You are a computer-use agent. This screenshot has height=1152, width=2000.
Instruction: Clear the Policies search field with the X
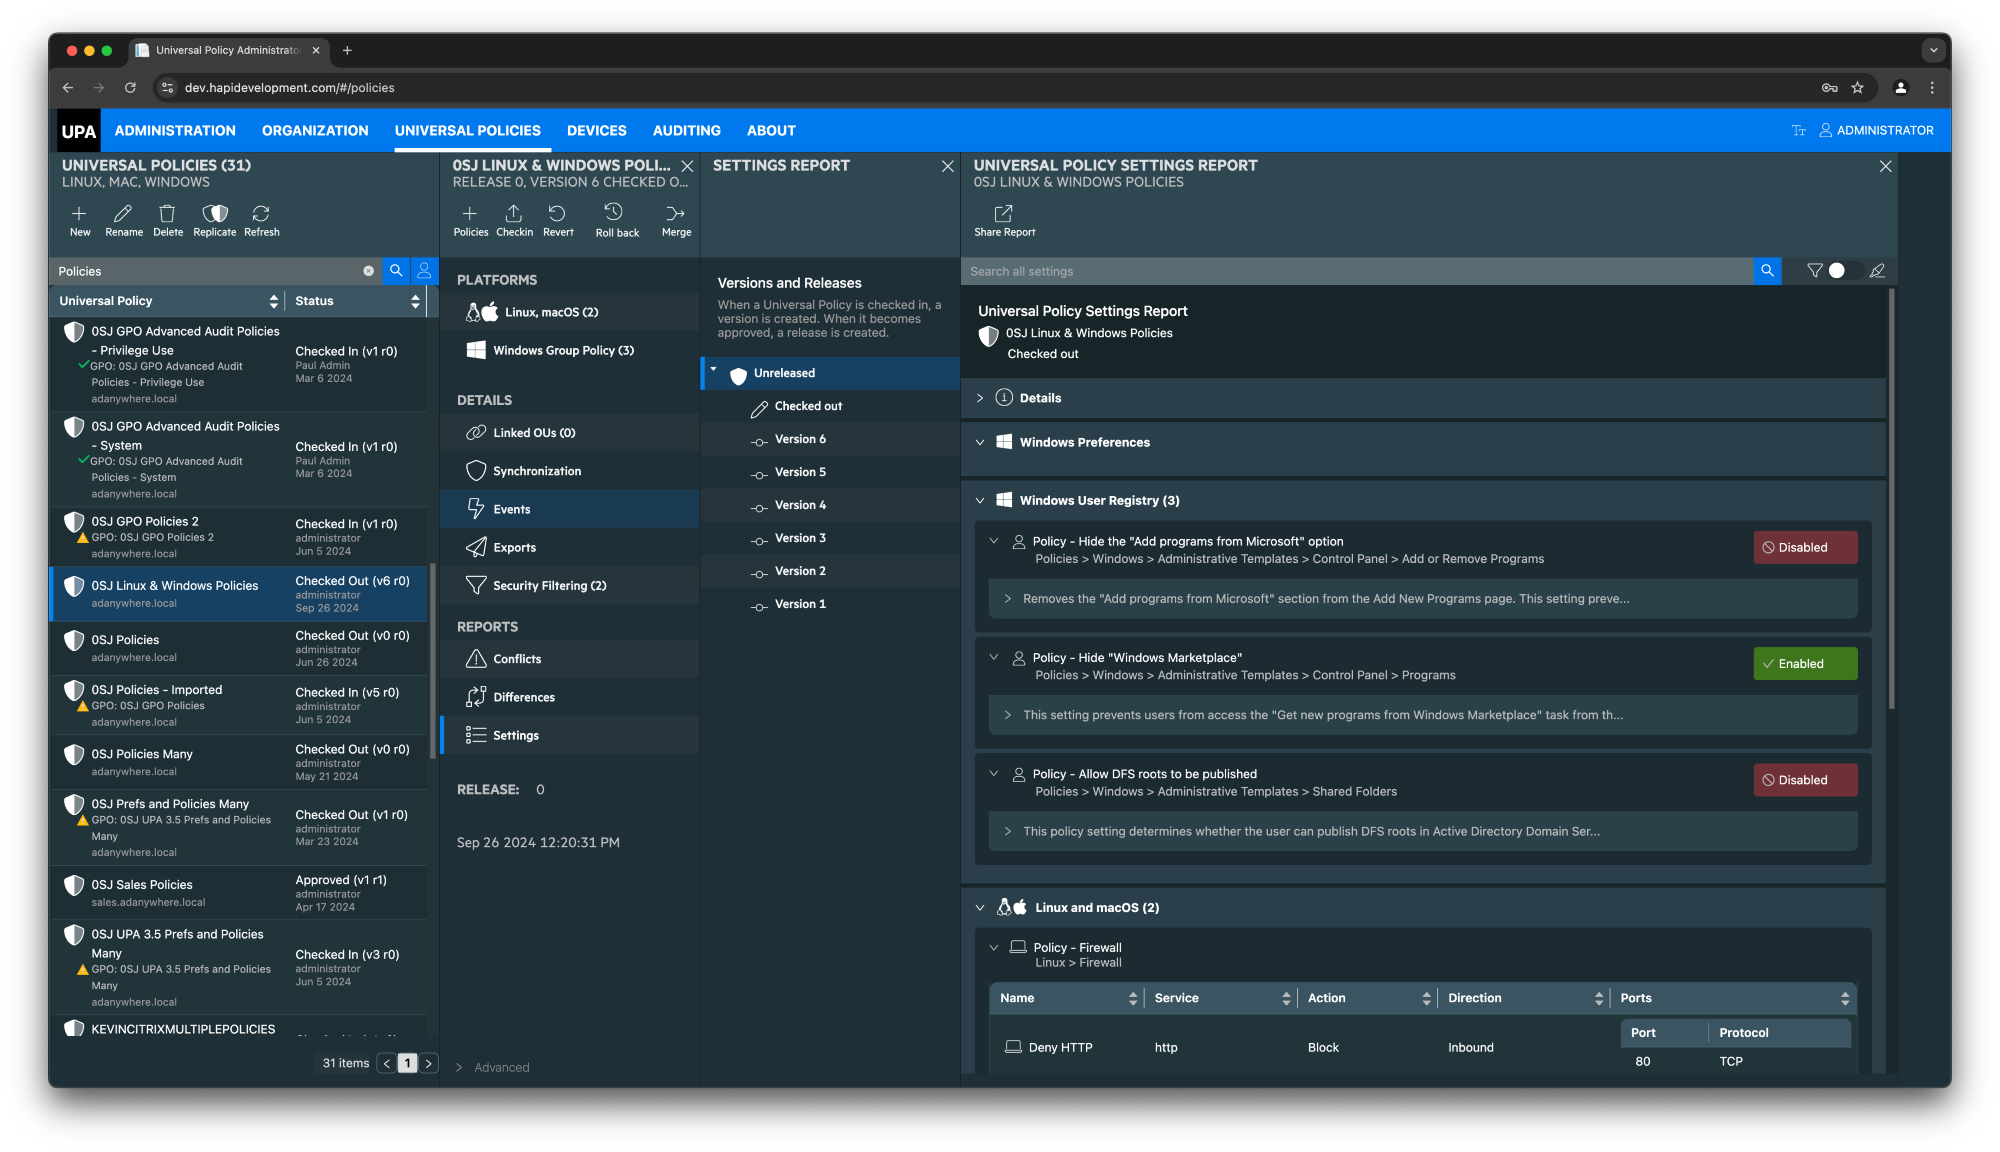[369, 270]
